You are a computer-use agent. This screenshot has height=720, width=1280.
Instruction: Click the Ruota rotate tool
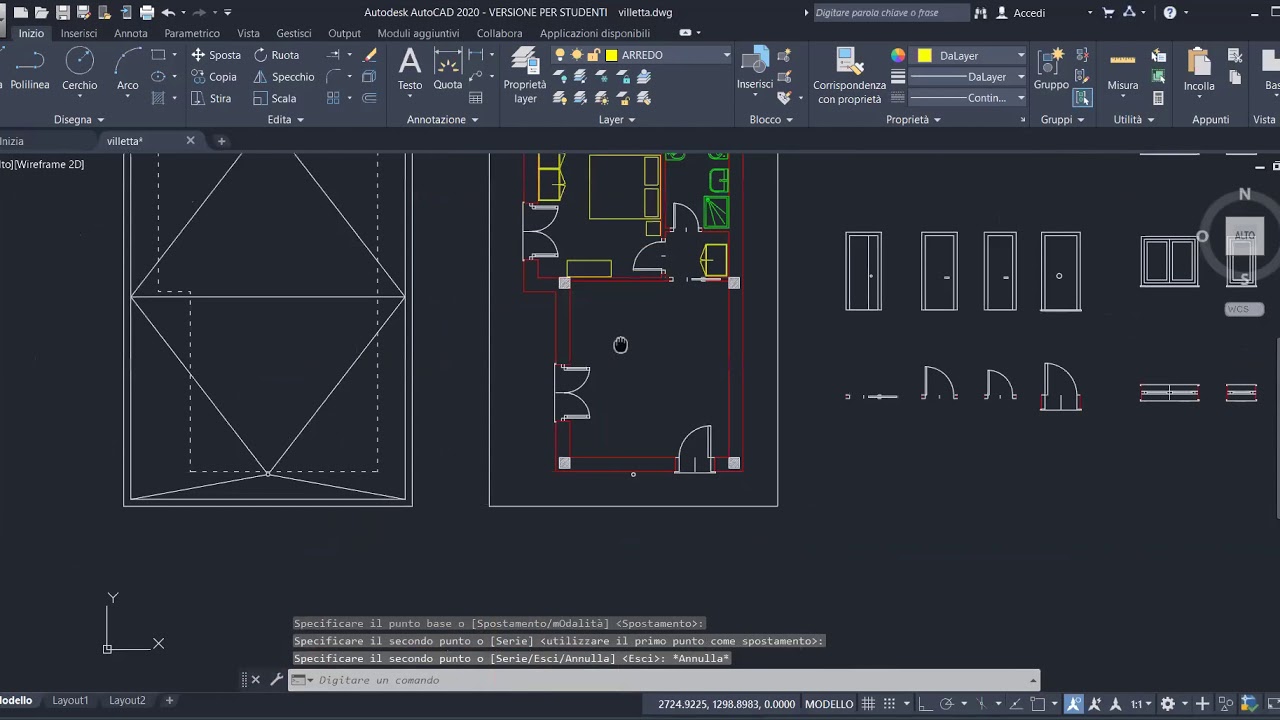point(276,55)
